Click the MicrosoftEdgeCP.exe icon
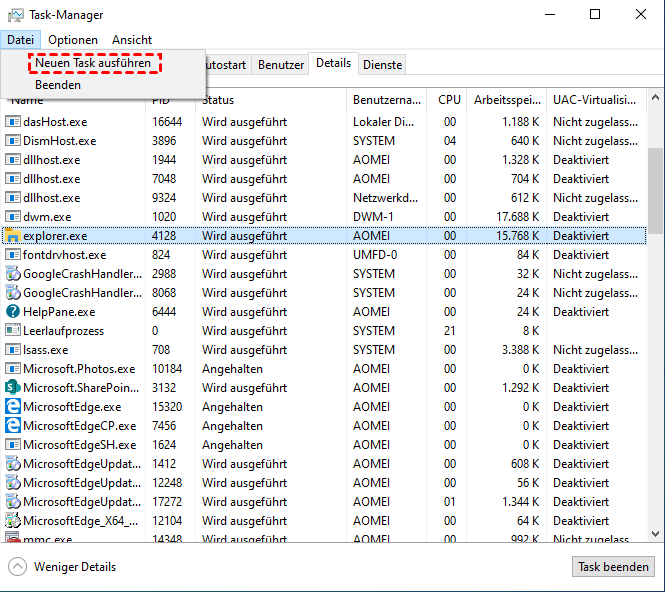 point(13,426)
